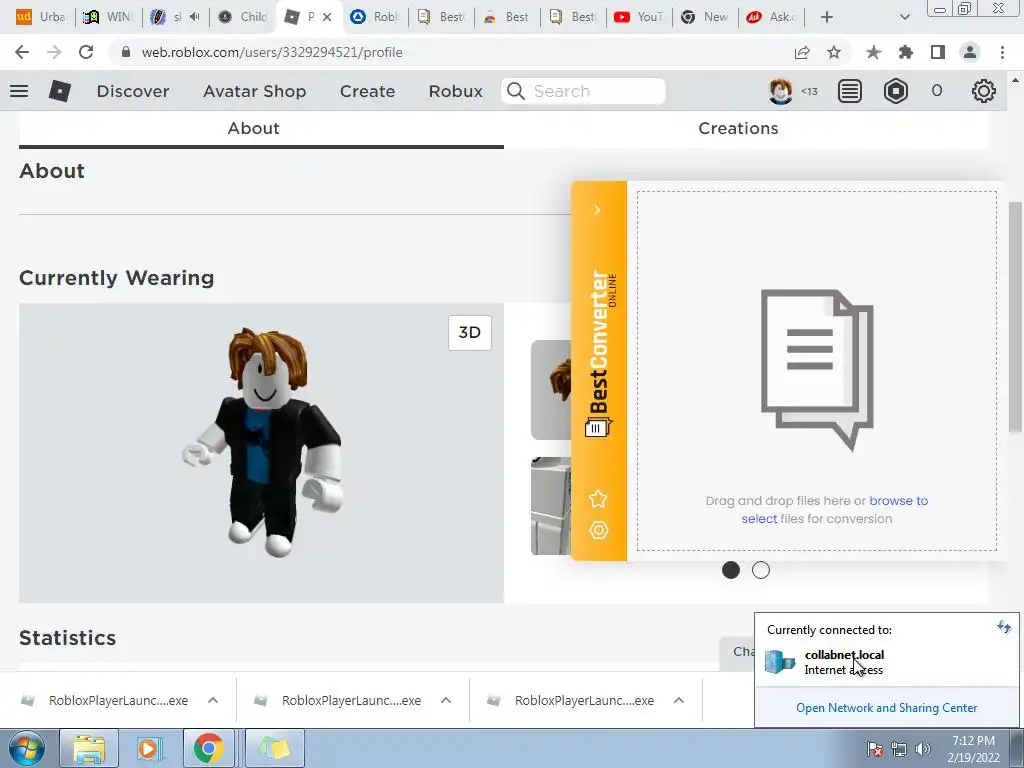Open the Robux balance hexagon icon
The width and height of the screenshot is (1024, 768).
pyautogui.click(x=895, y=91)
